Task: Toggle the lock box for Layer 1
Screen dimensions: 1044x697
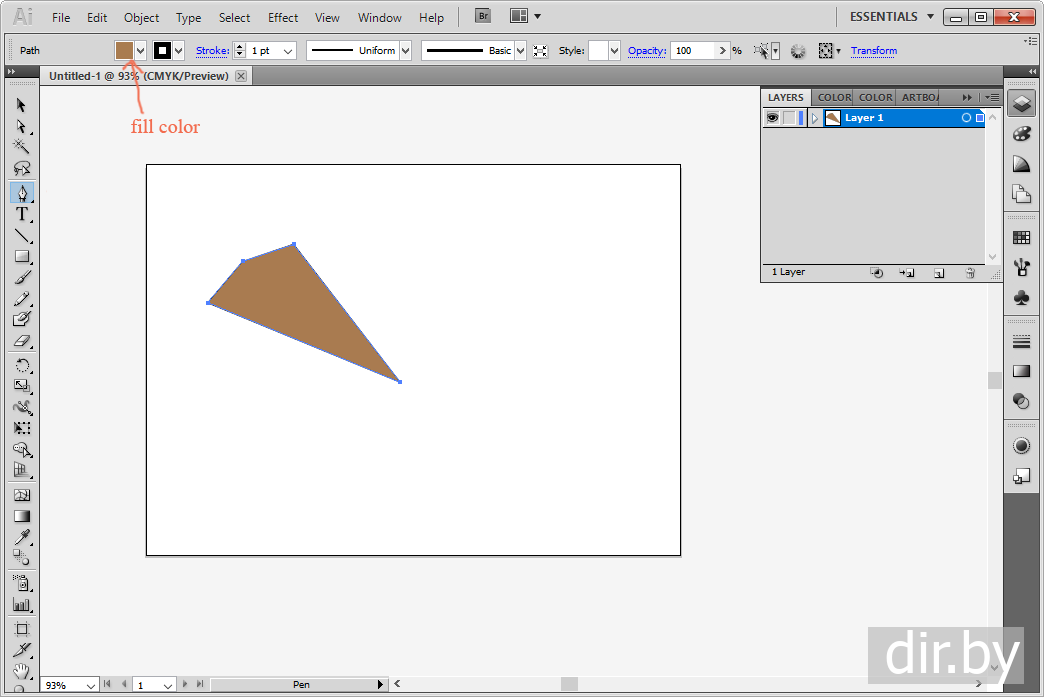Action: coord(790,118)
